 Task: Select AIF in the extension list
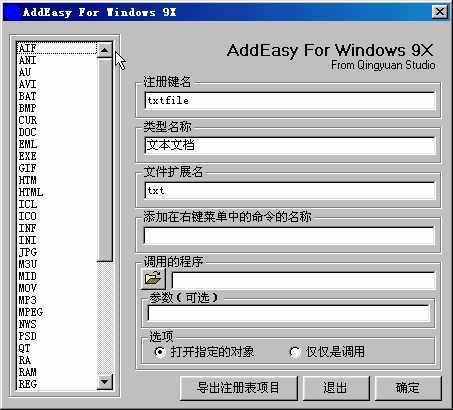(x=57, y=48)
